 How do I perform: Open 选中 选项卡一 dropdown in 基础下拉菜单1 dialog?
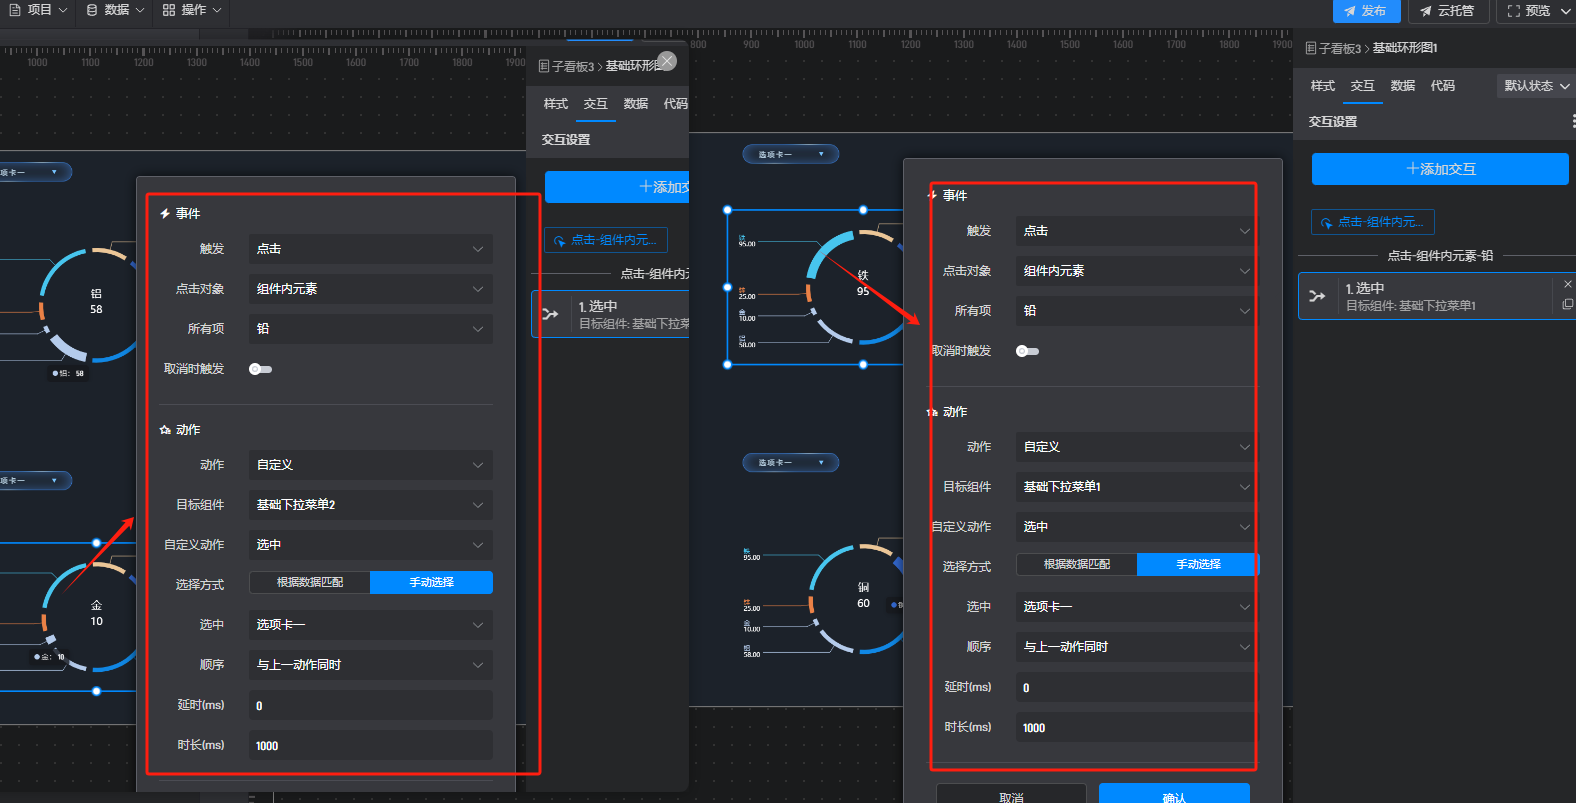1136,607
